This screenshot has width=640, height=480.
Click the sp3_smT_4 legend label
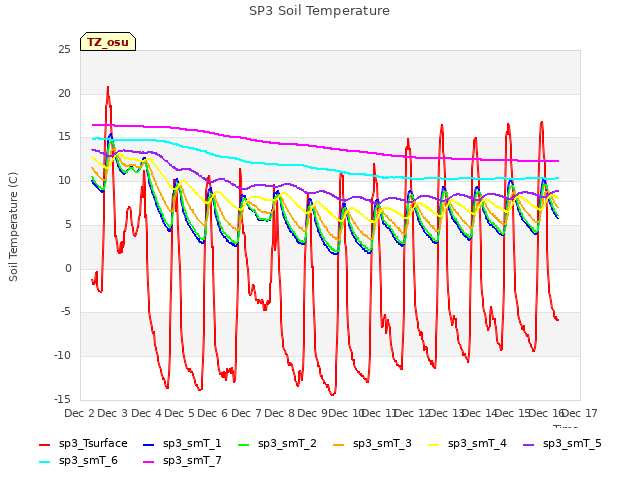click(x=477, y=444)
